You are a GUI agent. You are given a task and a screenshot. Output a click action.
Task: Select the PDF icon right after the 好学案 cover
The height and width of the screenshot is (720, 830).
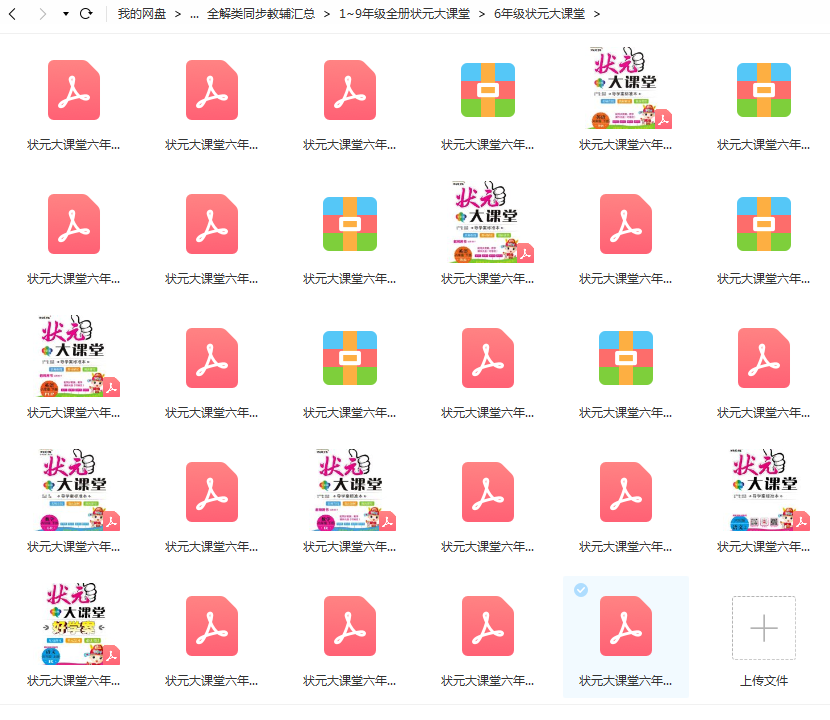pyautogui.click(x=212, y=626)
